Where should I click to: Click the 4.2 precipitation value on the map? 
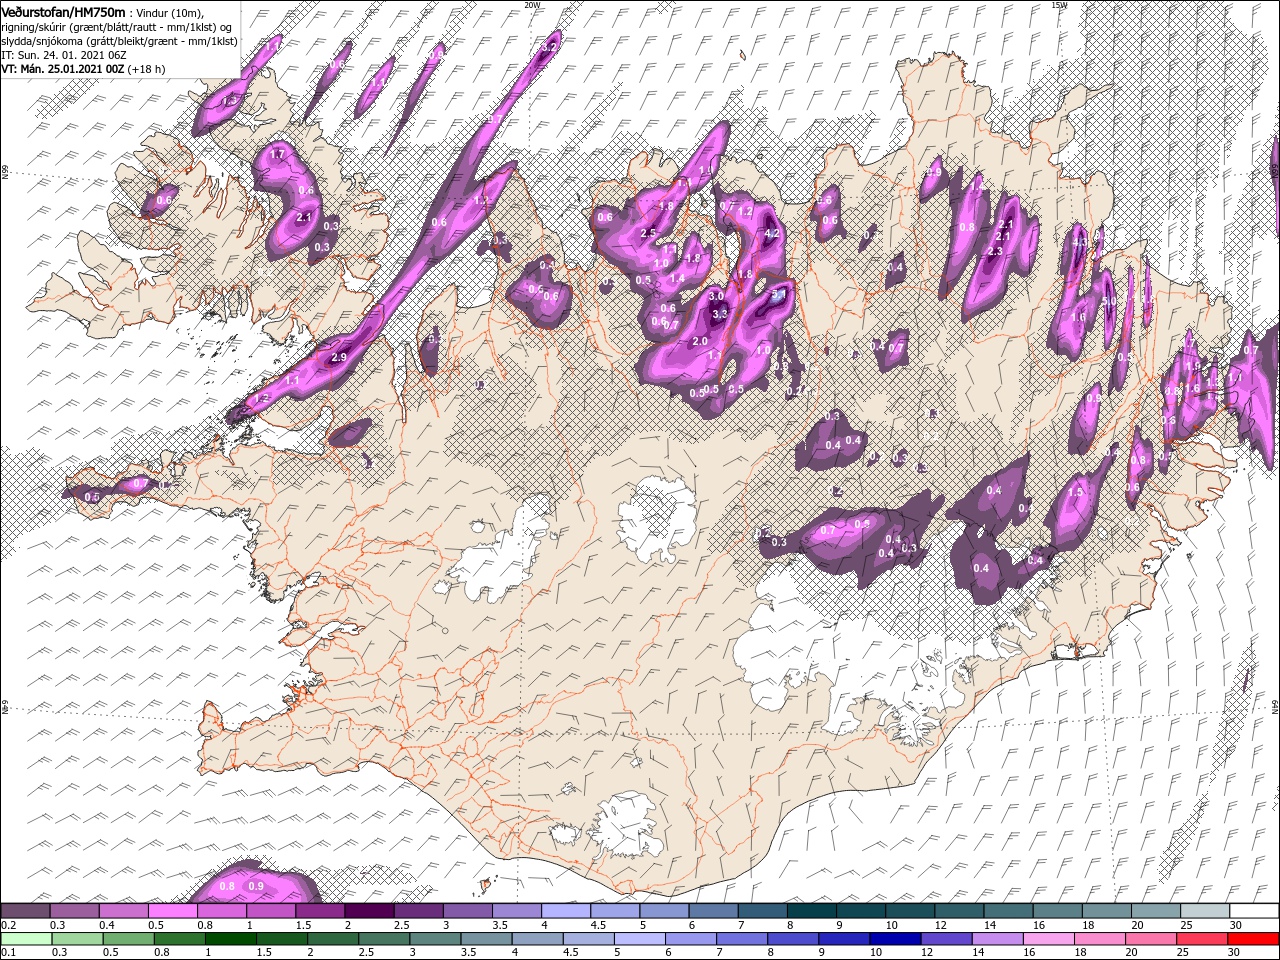pyautogui.click(x=771, y=233)
